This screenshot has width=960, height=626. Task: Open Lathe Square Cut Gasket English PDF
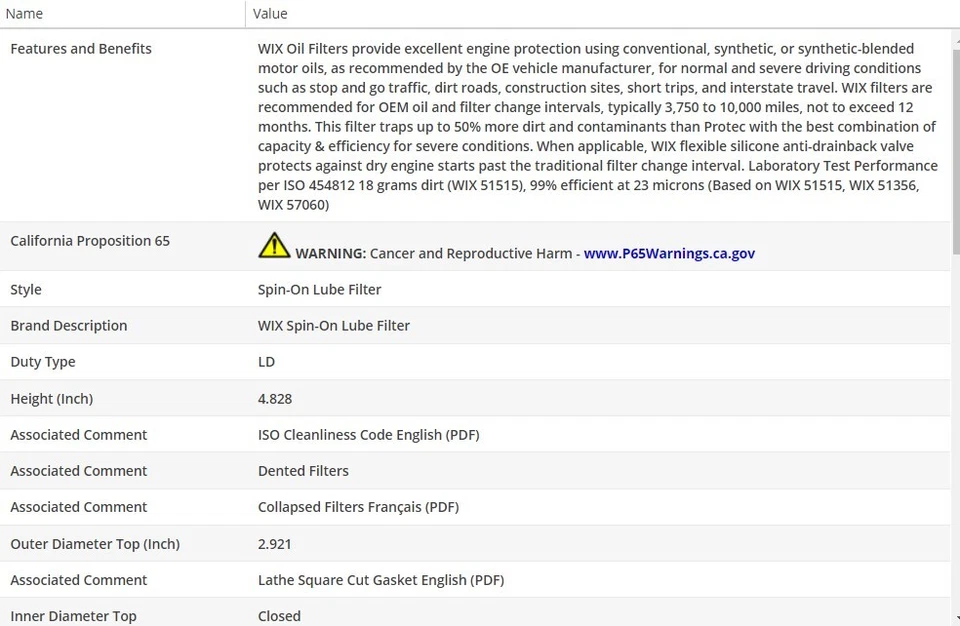tap(380, 580)
